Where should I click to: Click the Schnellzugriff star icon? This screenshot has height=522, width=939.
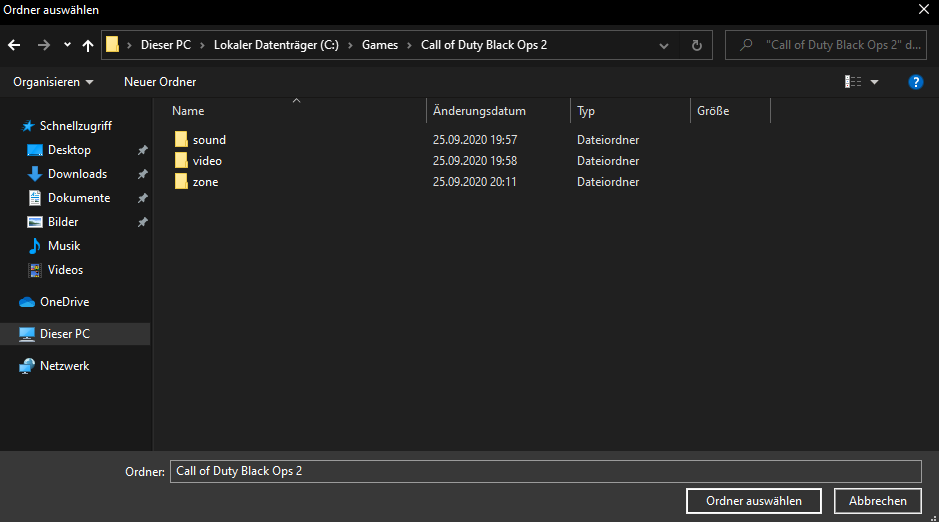[28, 126]
